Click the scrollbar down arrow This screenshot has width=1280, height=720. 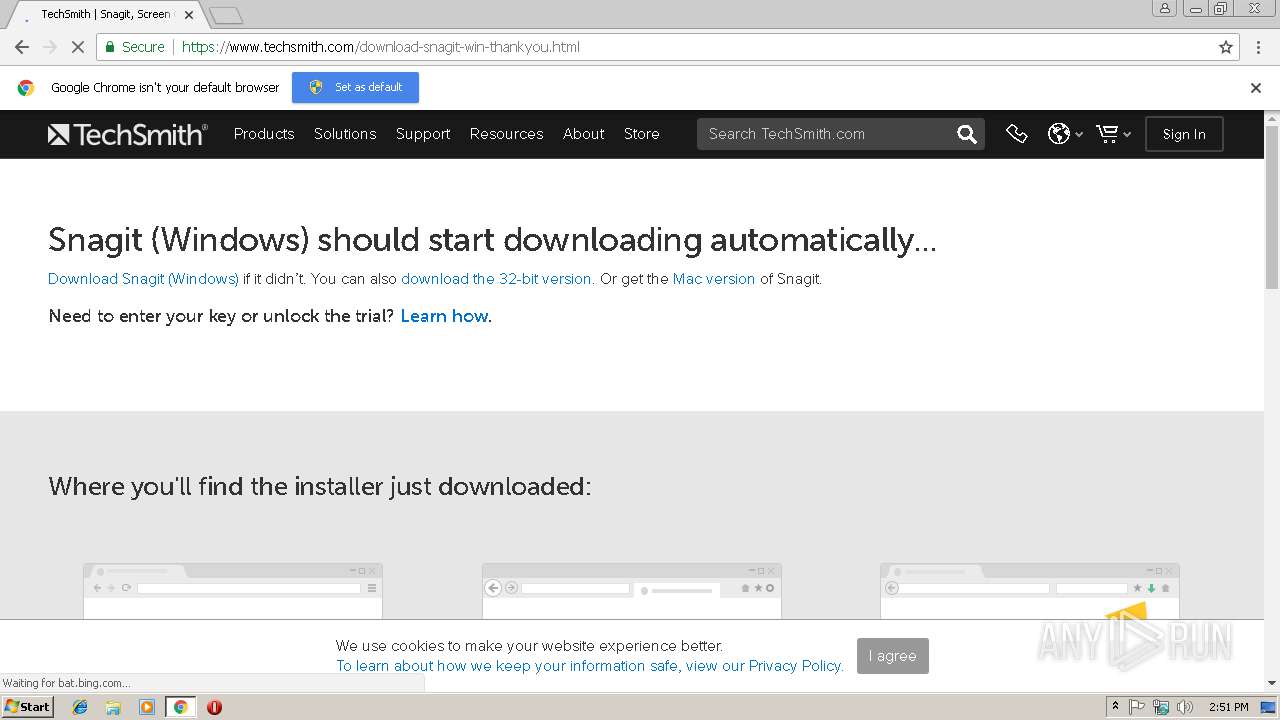coord(1272,683)
